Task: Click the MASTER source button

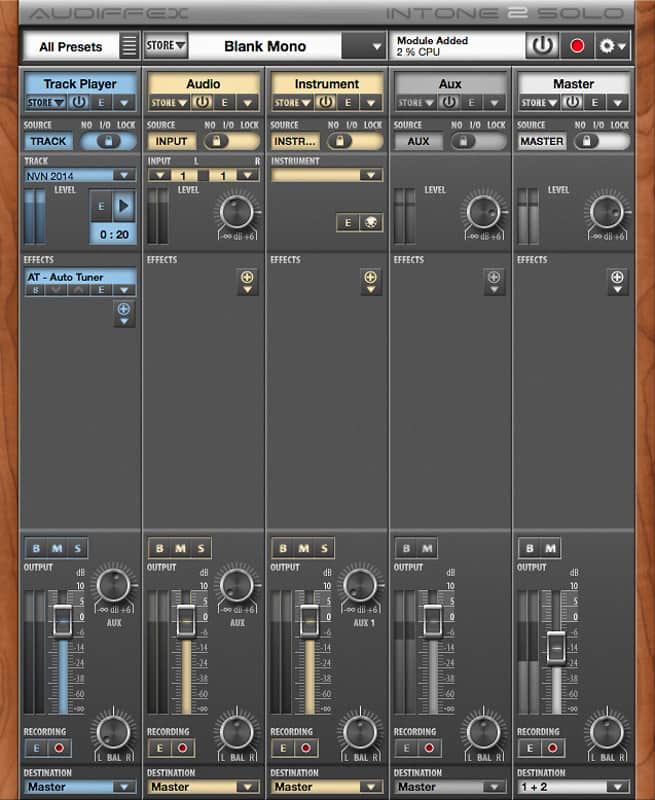Action: pos(542,141)
